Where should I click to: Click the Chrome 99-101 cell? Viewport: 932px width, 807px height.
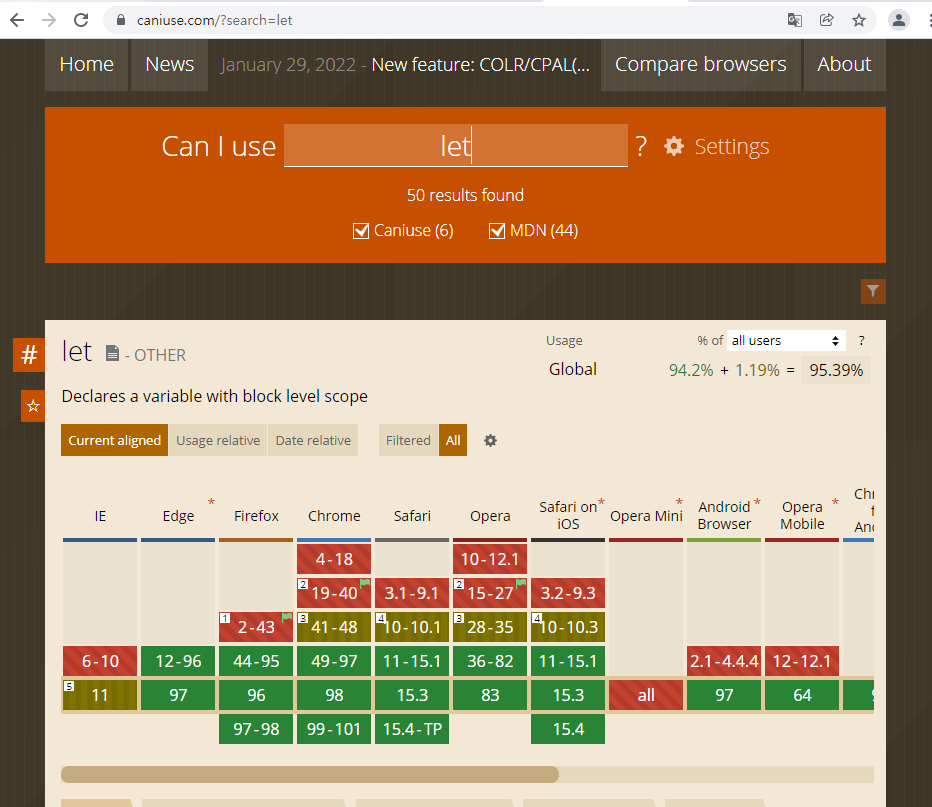click(334, 729)
